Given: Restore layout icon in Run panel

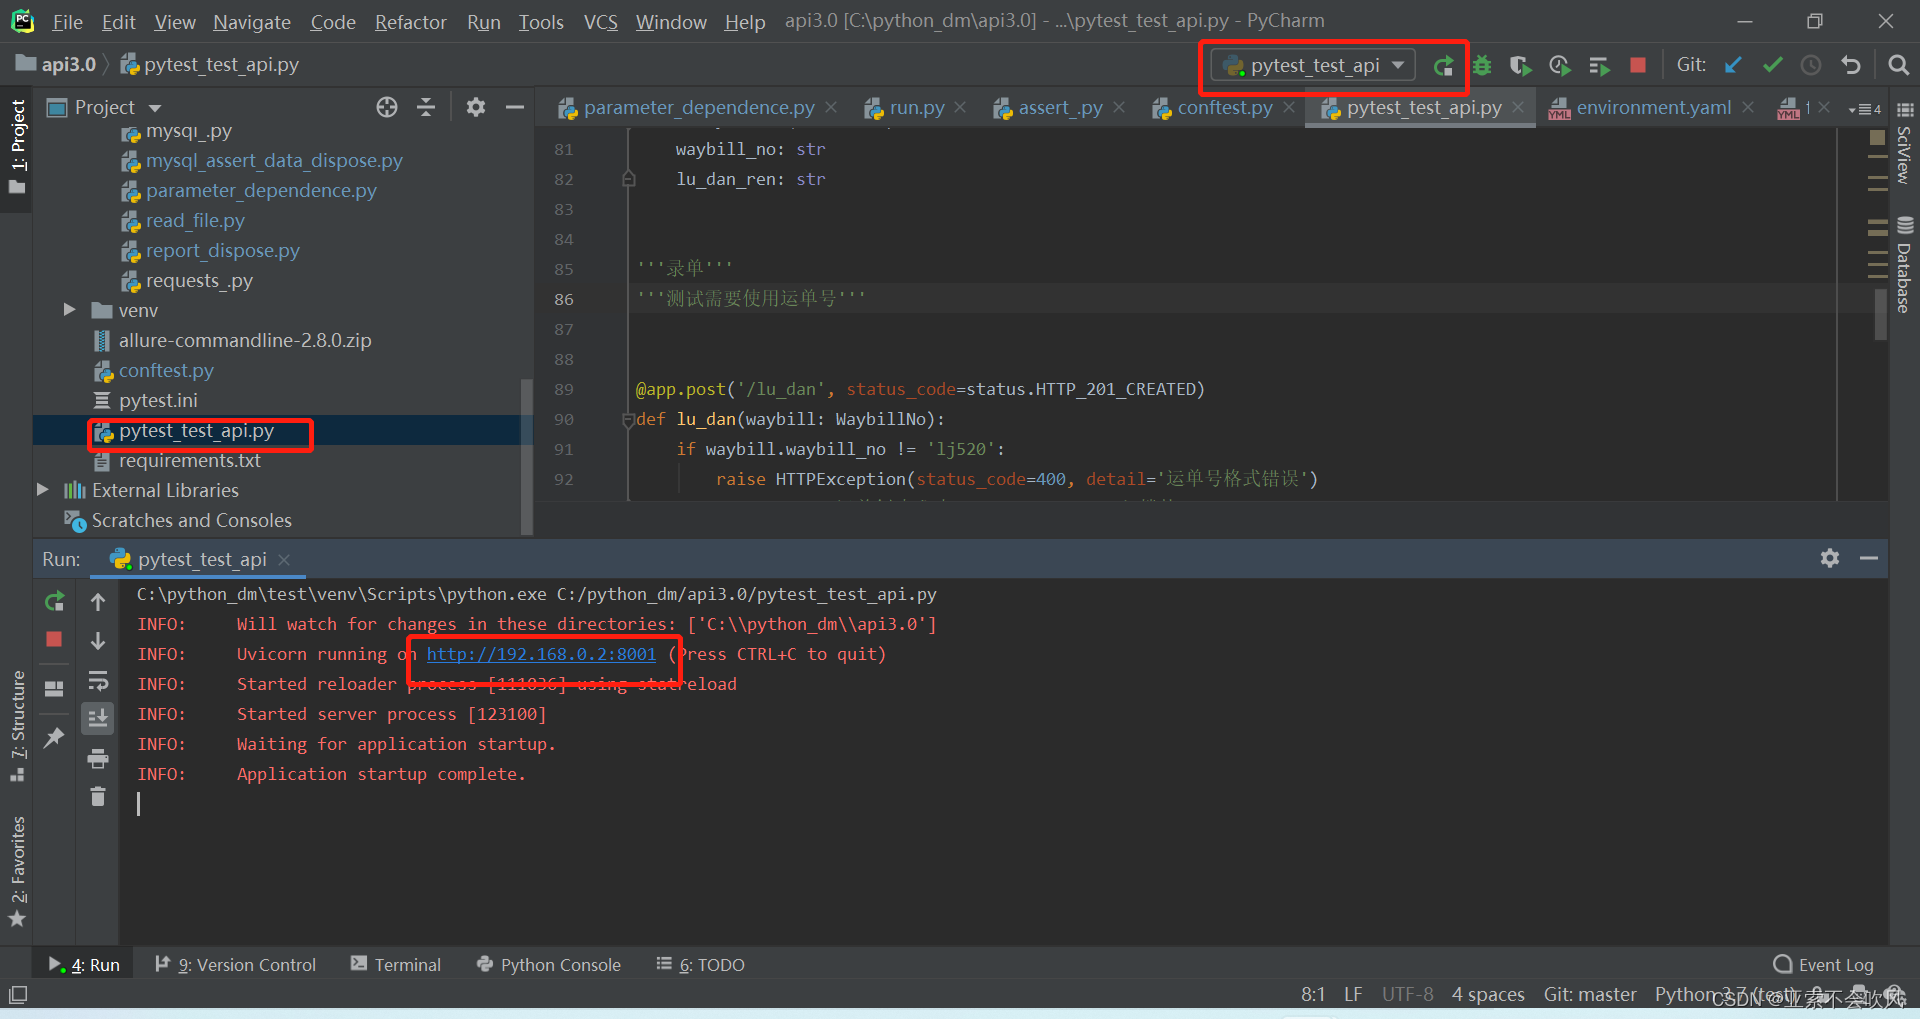Looking at the screenshot, I should point(54,688).
